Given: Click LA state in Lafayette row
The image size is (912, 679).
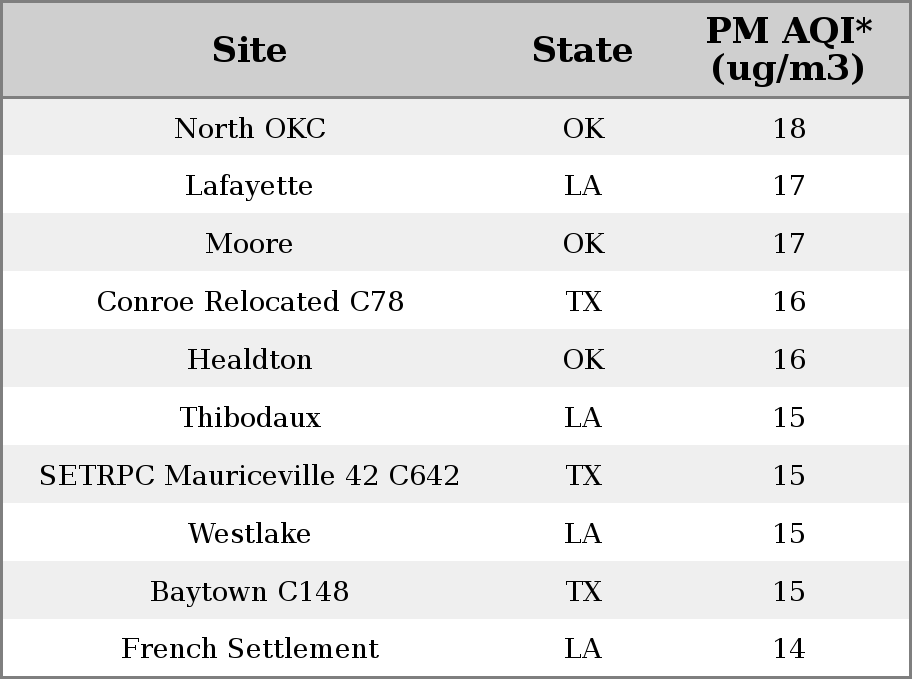Looking at the screenshot, I should point(583,186).
